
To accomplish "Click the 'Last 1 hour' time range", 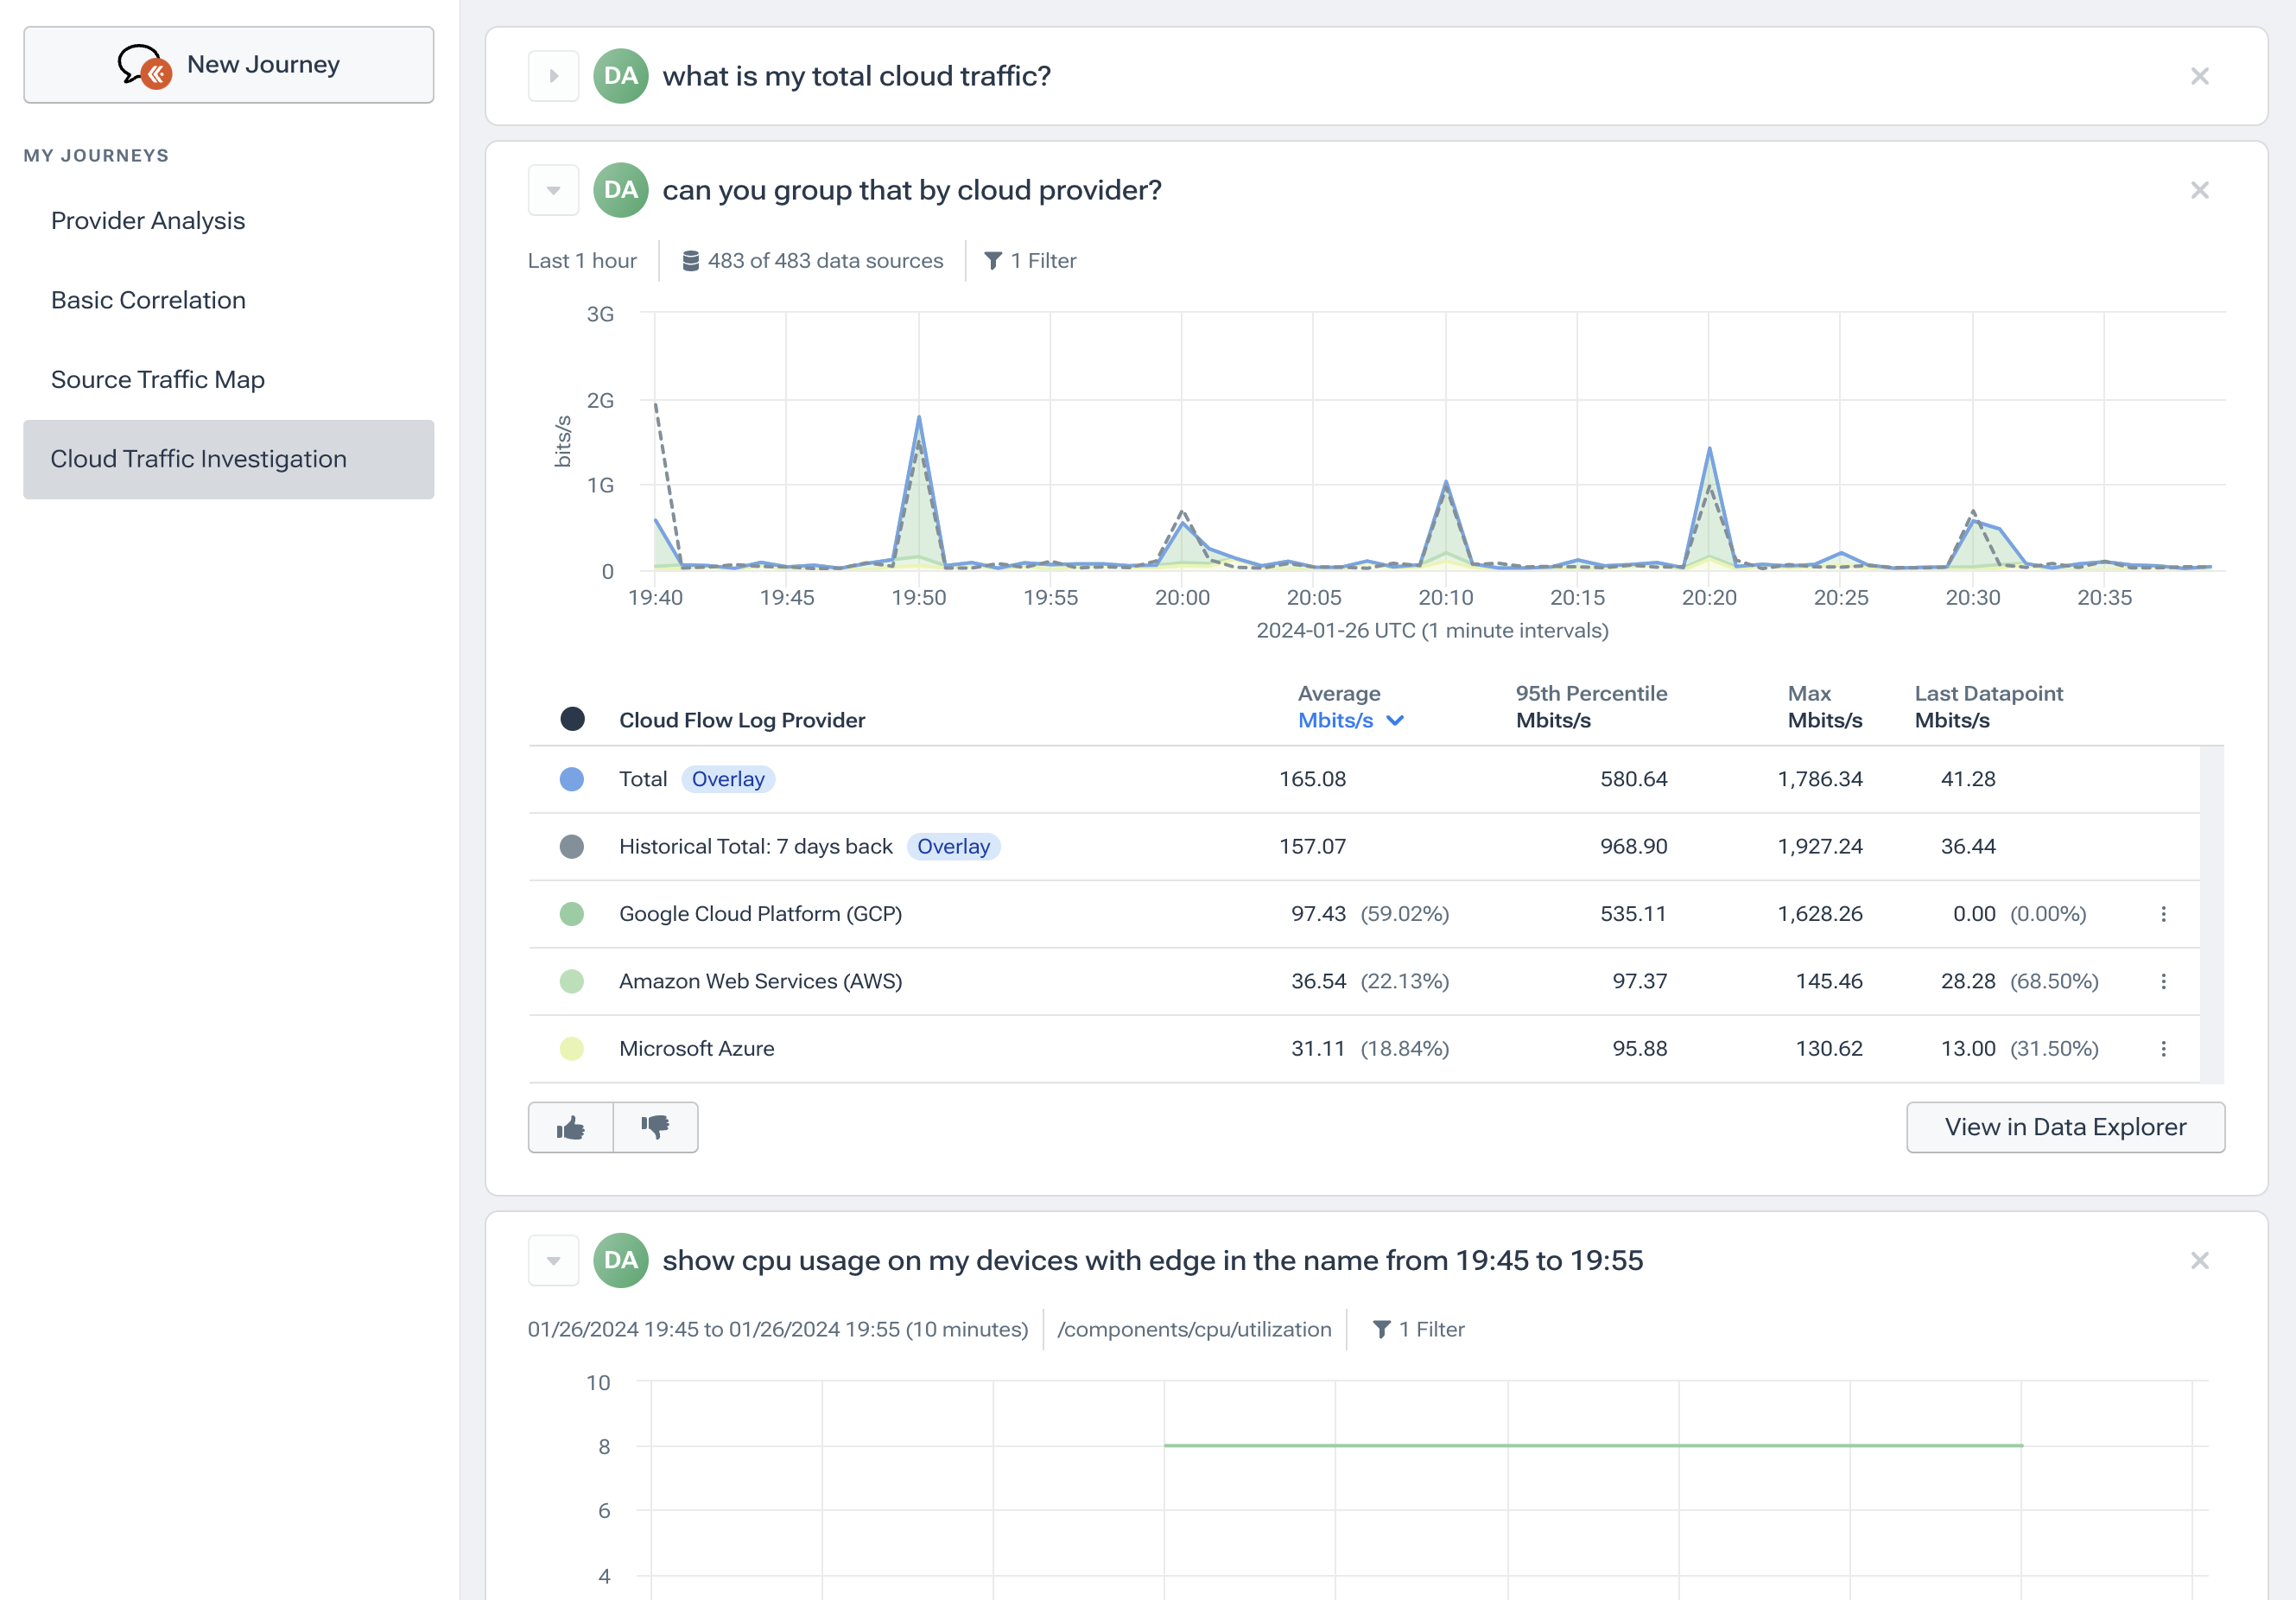I will (x=582, y=261).
